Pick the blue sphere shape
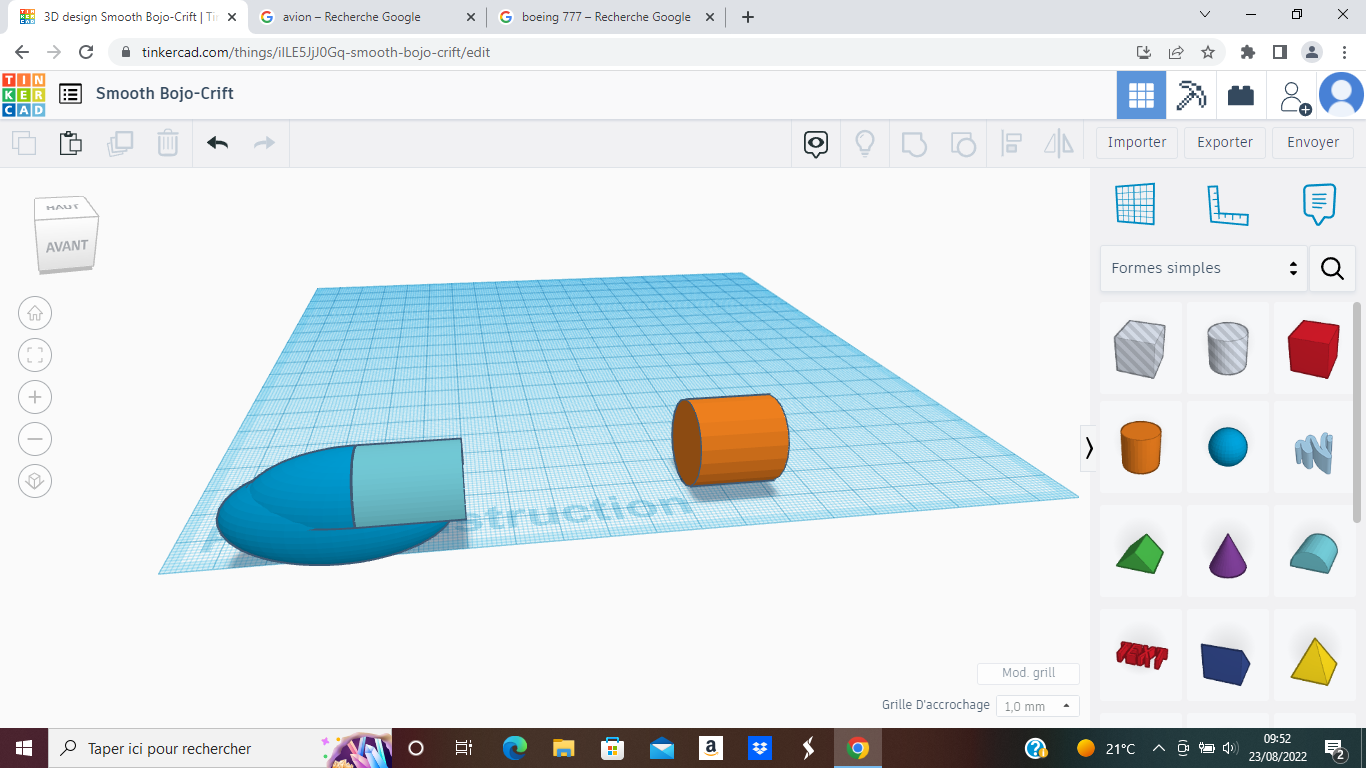The image size is (1366, 768). (1228, 447)
